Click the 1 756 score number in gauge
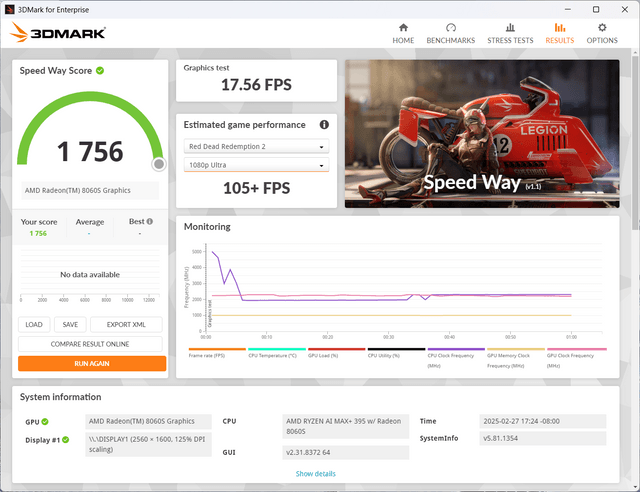 tap(90, 151)
